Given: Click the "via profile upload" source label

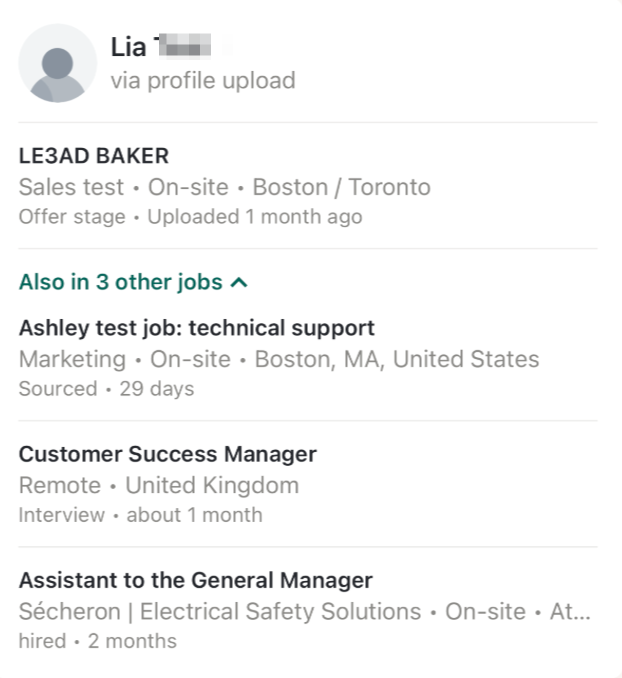Looking at the screenshot, I should [203, 80].
